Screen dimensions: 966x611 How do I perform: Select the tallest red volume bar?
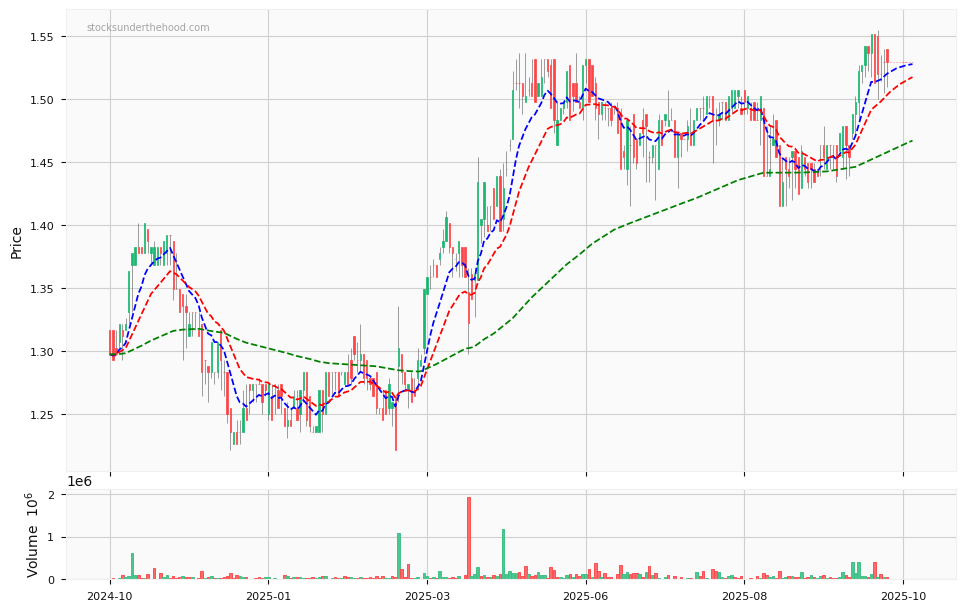tap(468, 538)
